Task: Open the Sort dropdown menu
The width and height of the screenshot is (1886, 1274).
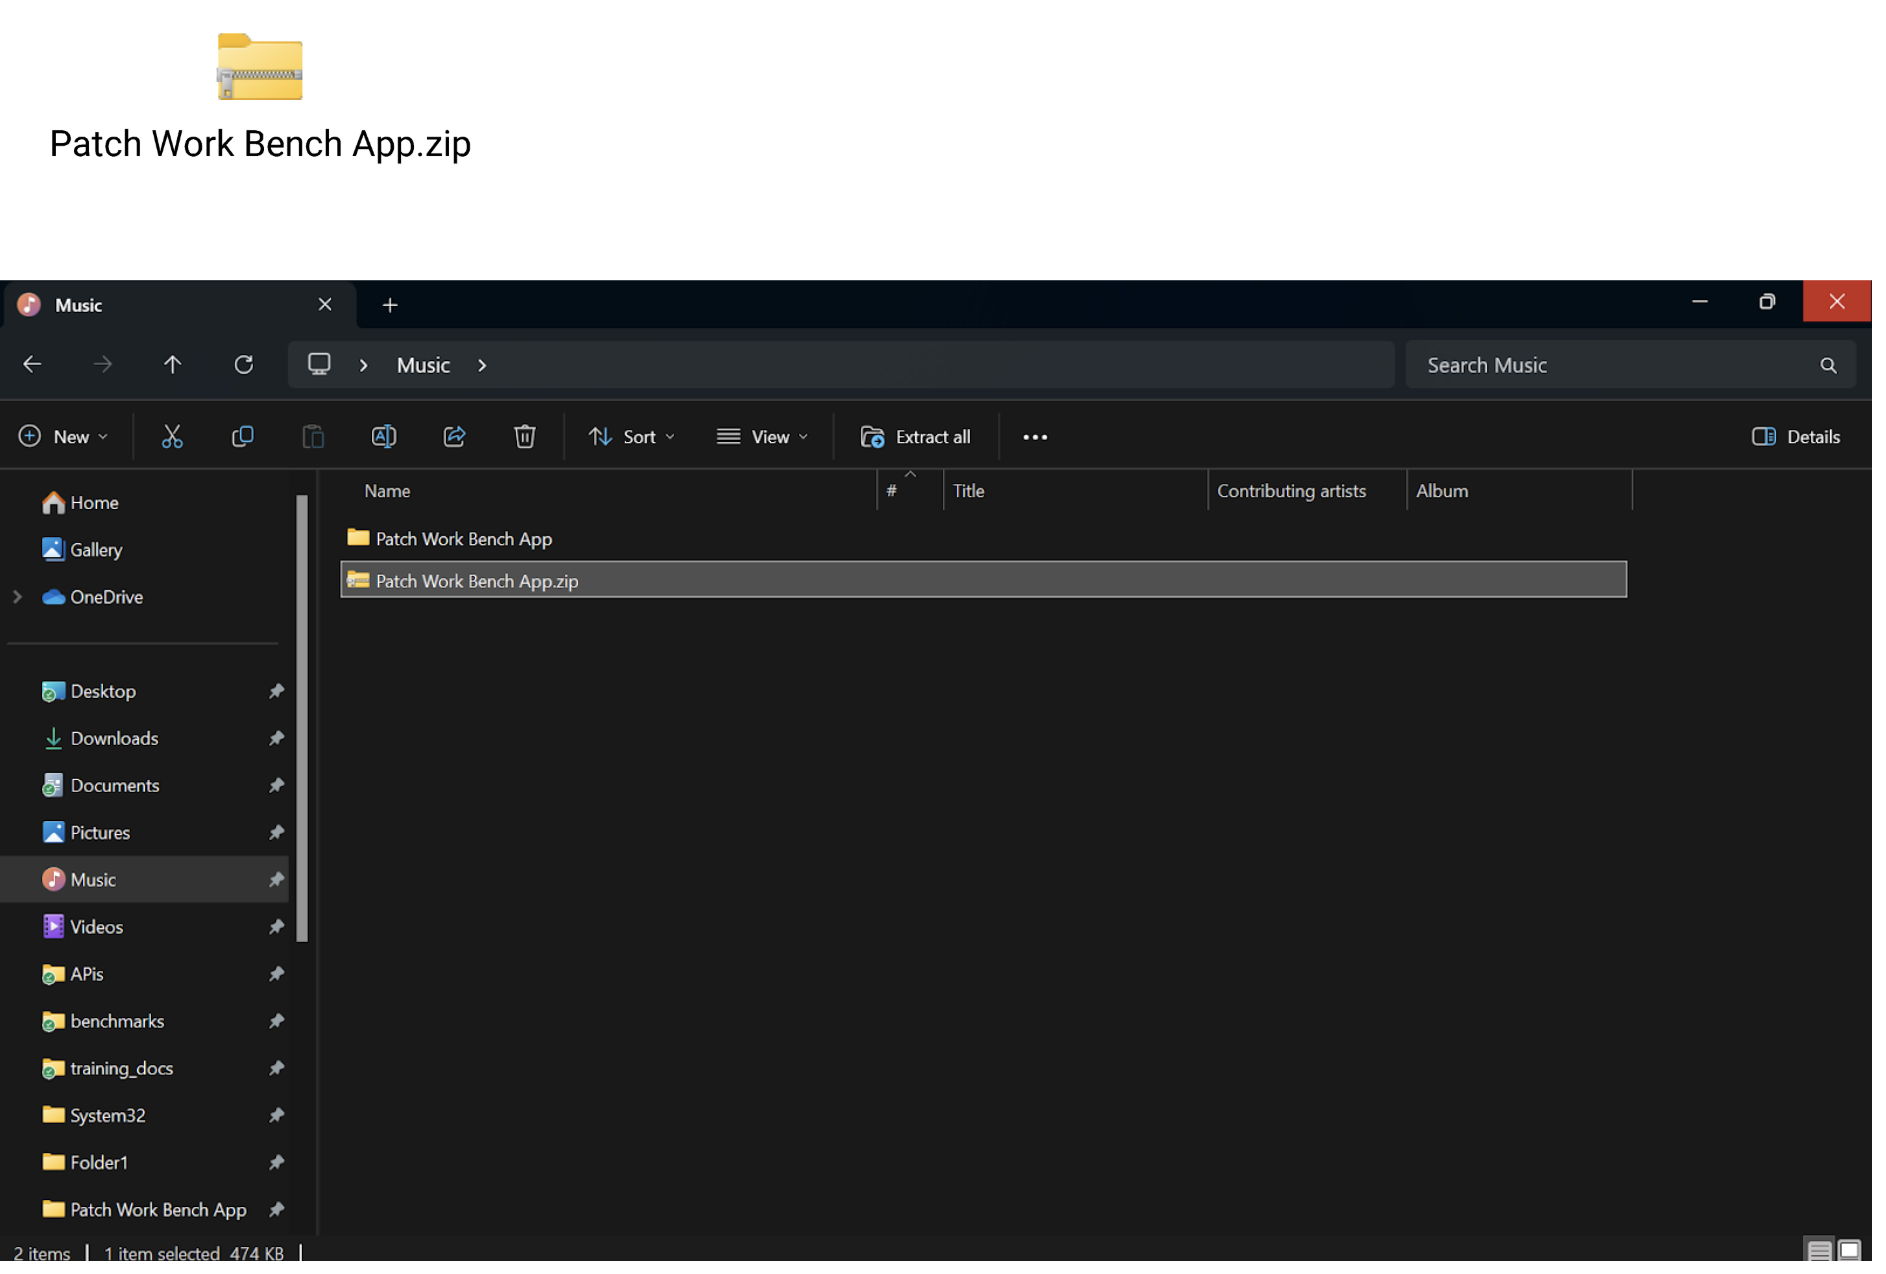Action: (632, 437)
